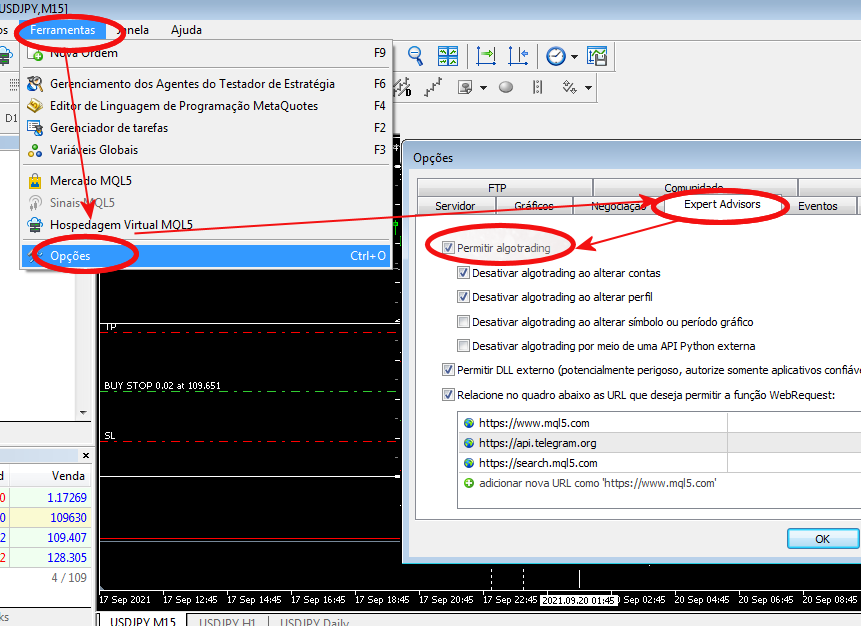This screenshot has width=861, height=626.
Task: Switch to the Servidor tab
Action: pos(455,206)
